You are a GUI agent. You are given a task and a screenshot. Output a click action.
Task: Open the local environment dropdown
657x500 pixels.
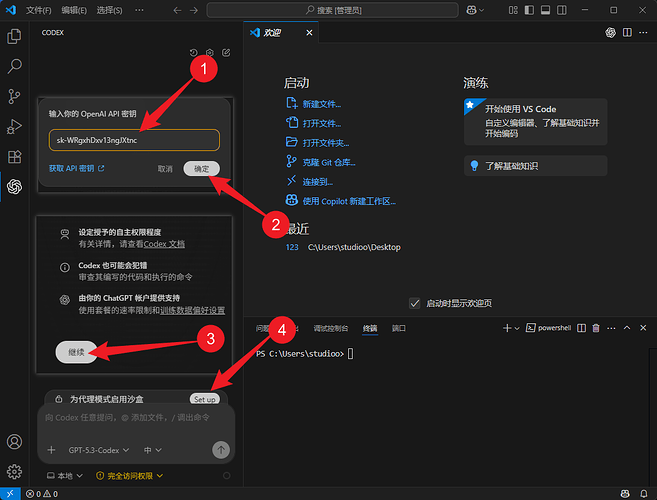click(65, 476)
